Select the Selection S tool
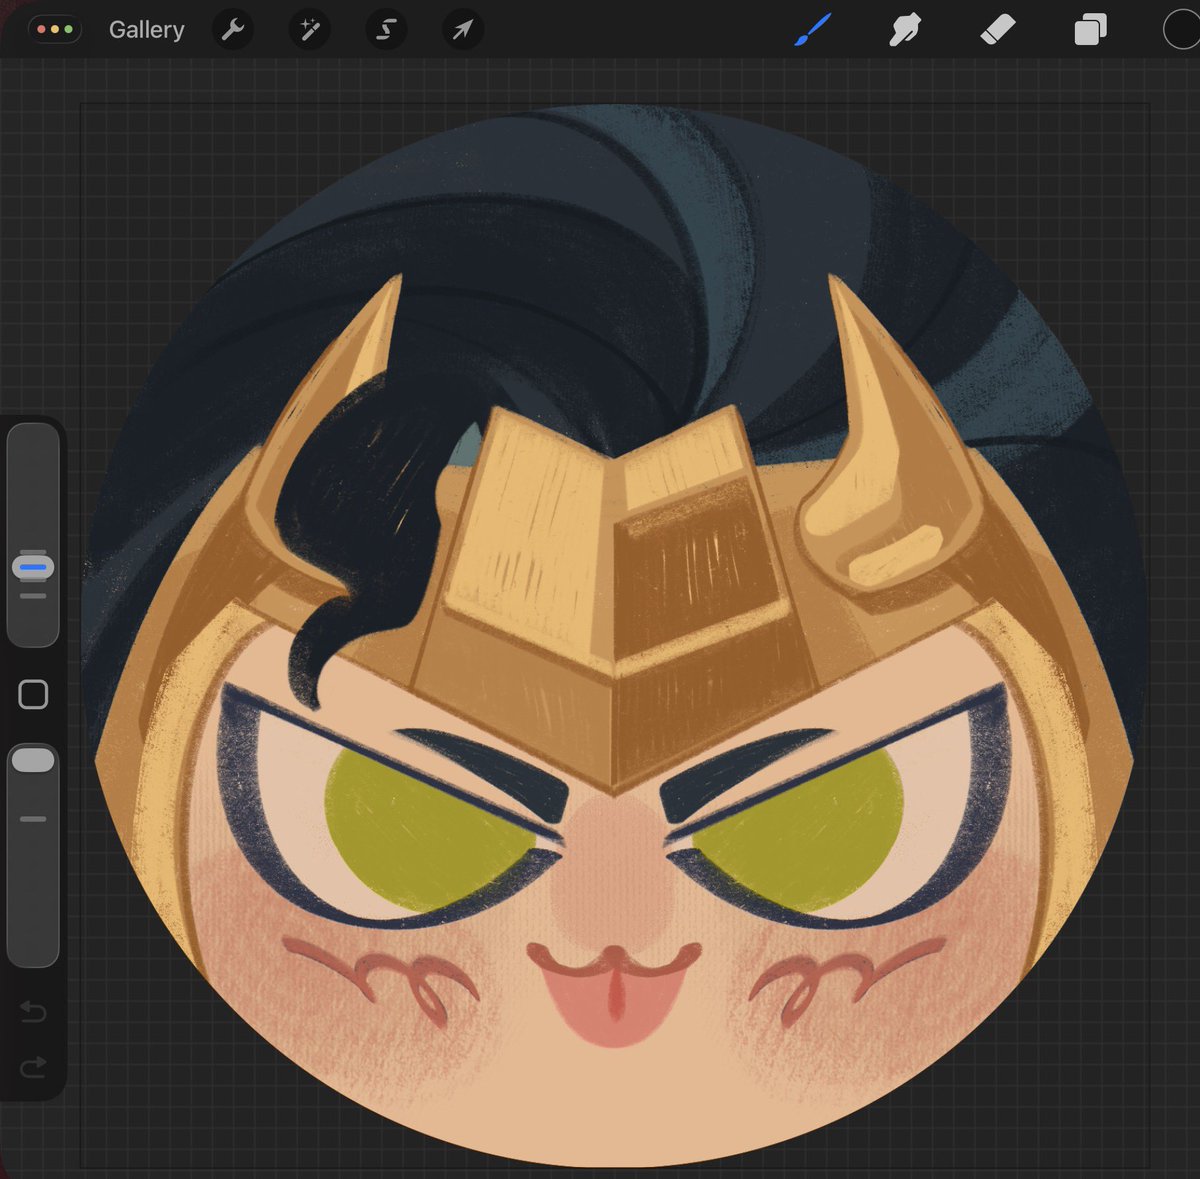Viewport: 1200px width, 1179px height. [x=386, y=30]
